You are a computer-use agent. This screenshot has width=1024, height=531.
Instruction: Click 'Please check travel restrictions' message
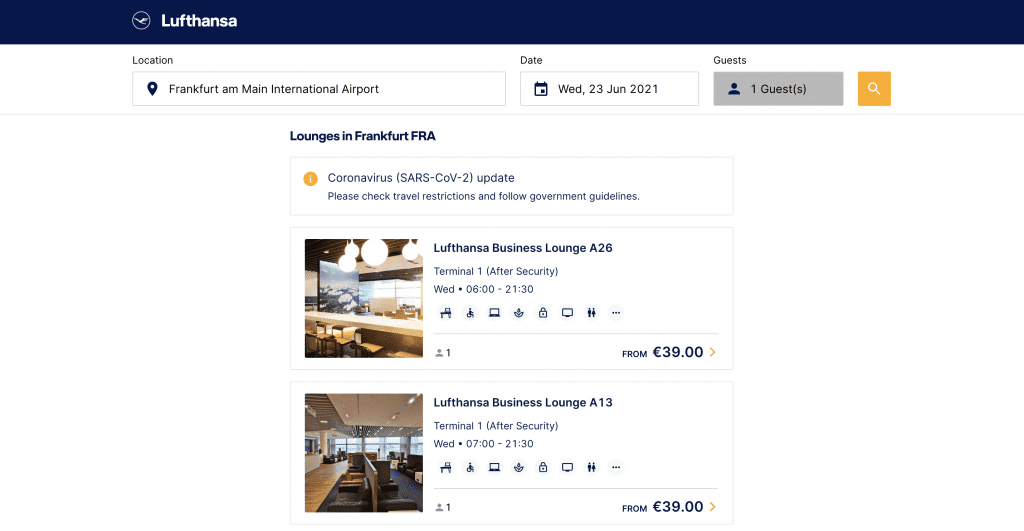tap(483, 197)
